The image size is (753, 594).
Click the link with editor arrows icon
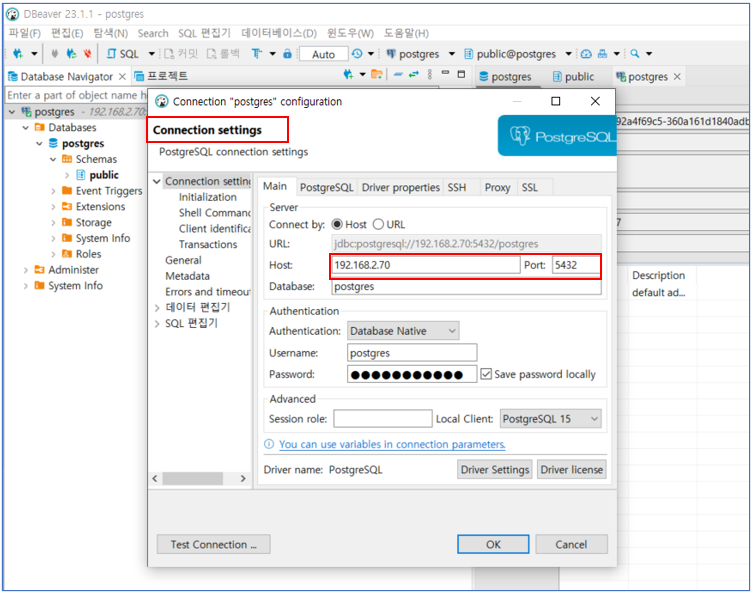point(413,74)
